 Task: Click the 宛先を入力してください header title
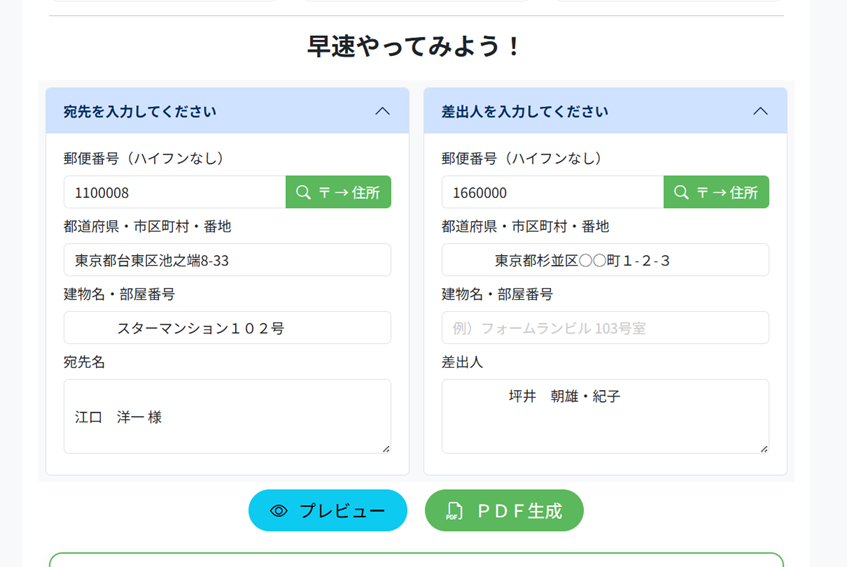point(140,111)
